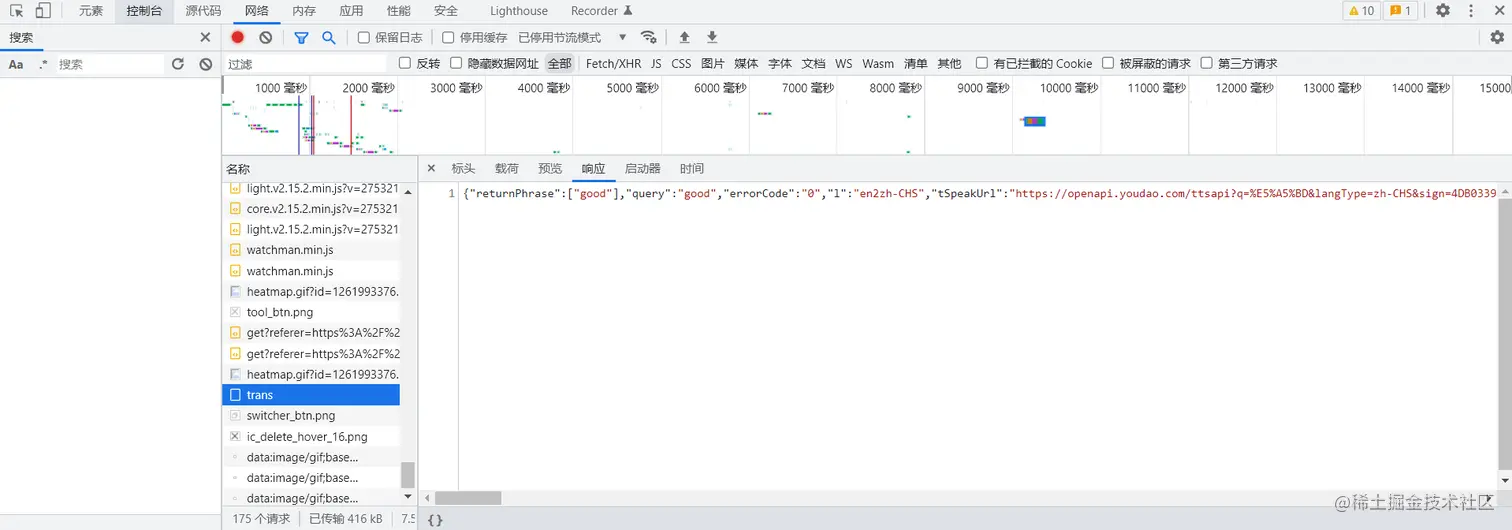The height and width of the screenshot is (530, 1512).
Task: Open the 标头 details tab
Action: [x=463, y=168]
